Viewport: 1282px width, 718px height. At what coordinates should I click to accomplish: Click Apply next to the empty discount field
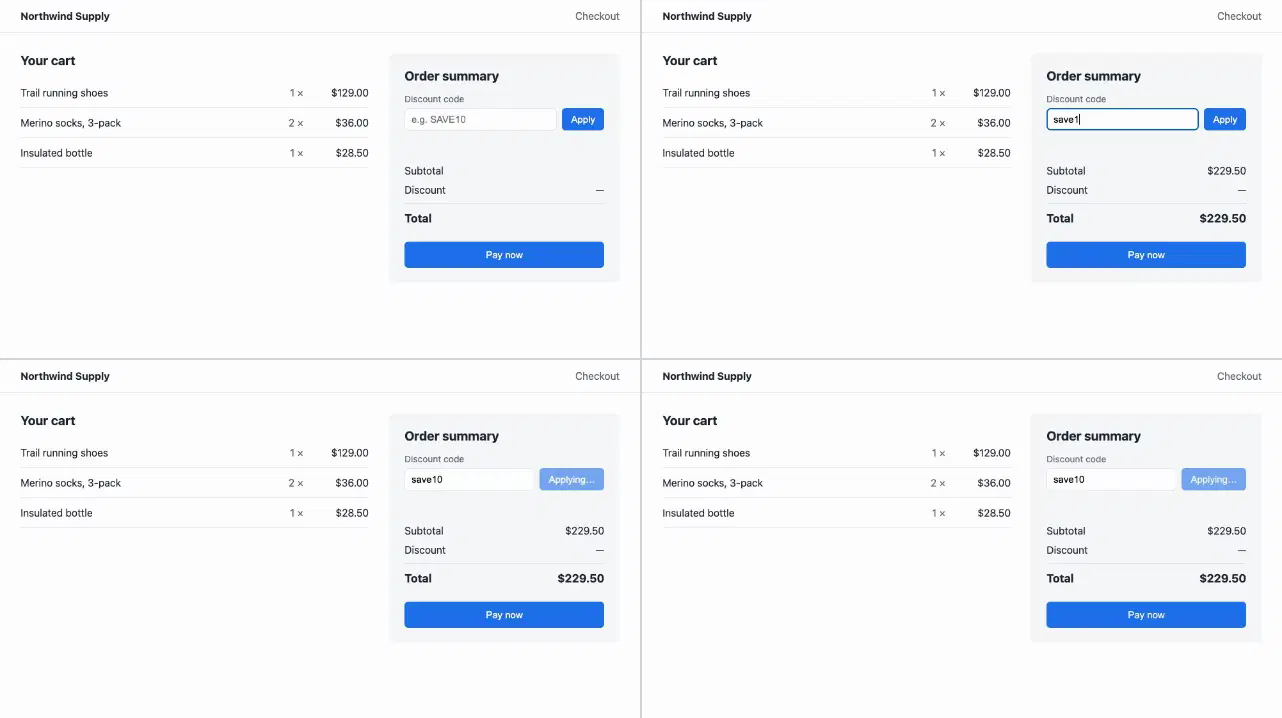pyautogui.click(x=583, y=119)
